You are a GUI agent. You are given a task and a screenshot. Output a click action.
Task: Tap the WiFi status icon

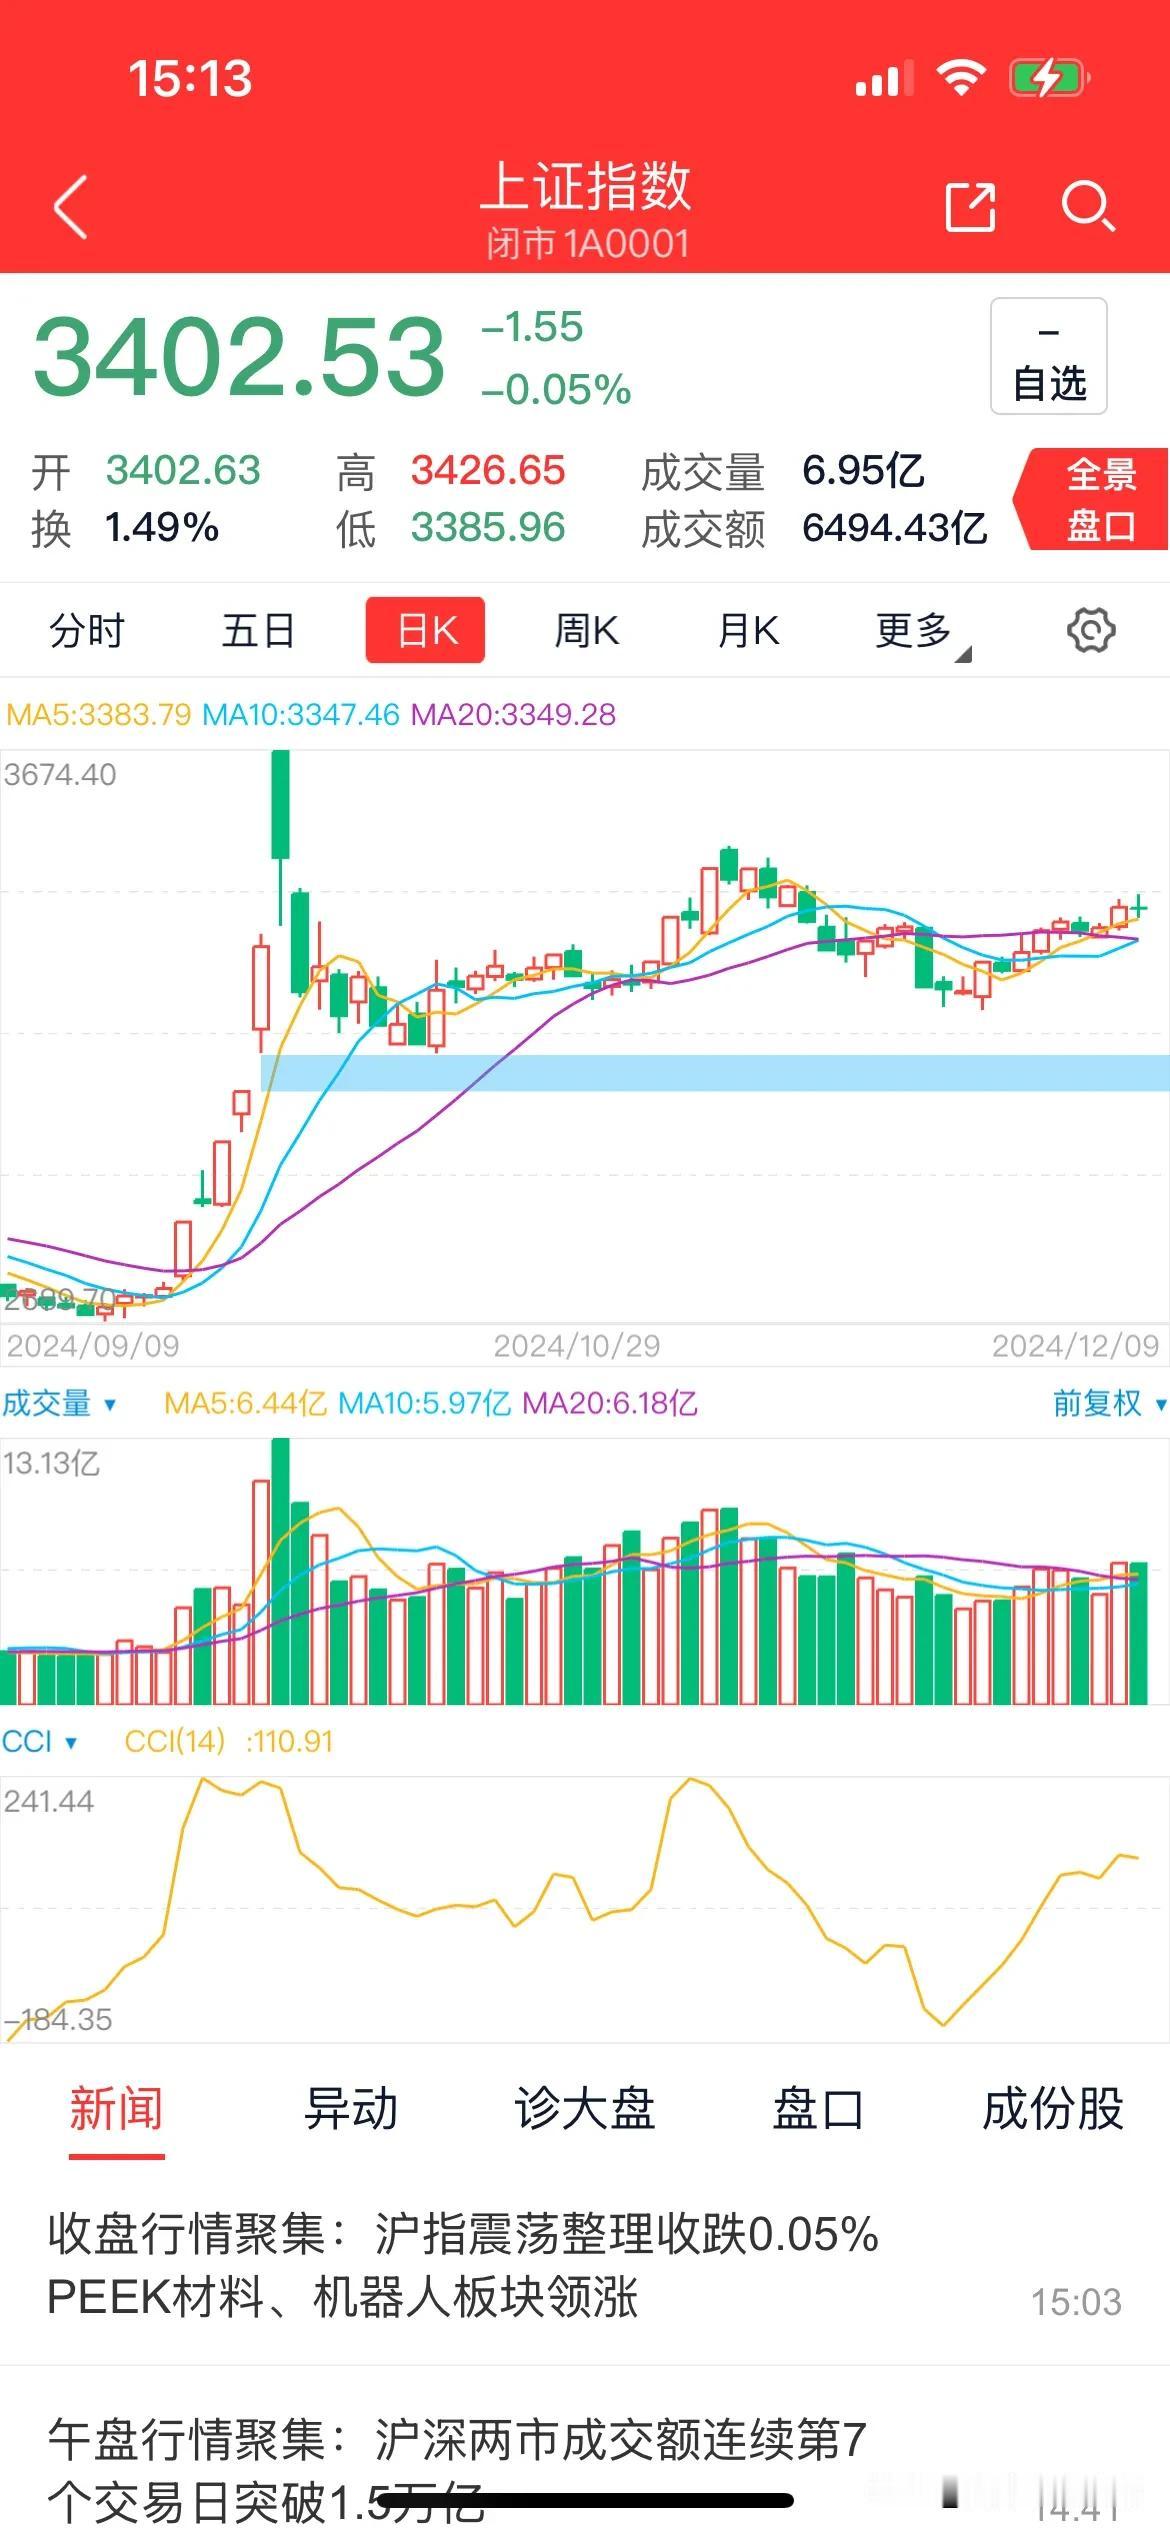pos(961,77)
